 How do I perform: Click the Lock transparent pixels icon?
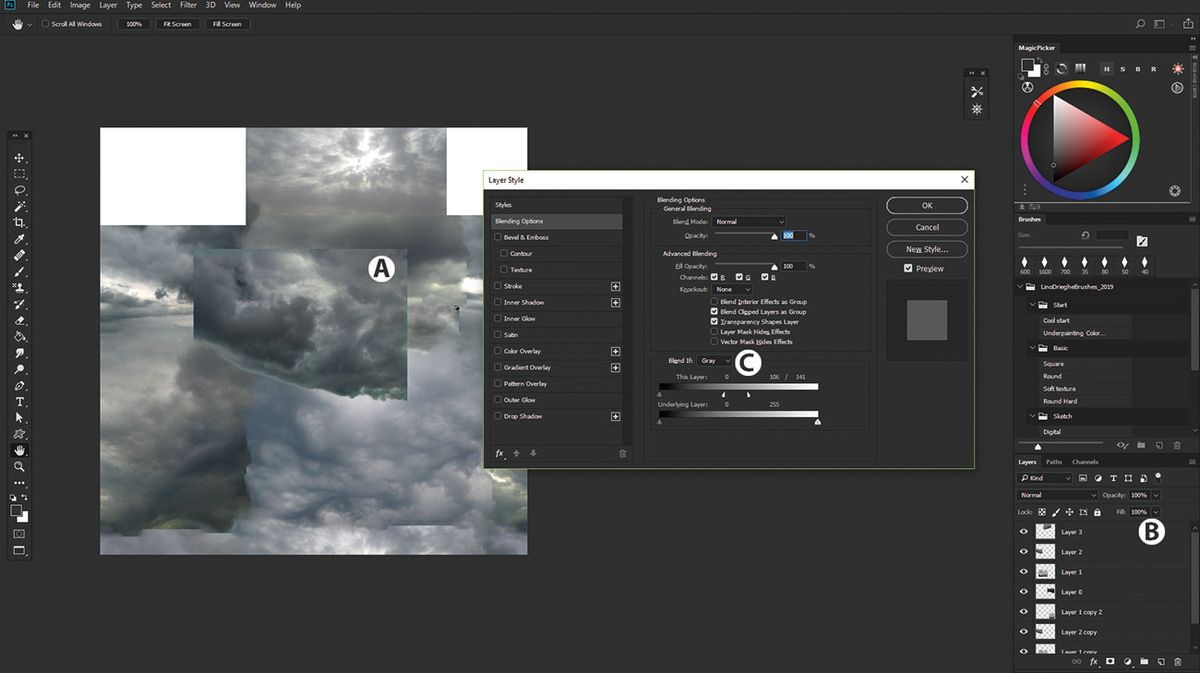pyautogui.click(x=1040, y=511)
